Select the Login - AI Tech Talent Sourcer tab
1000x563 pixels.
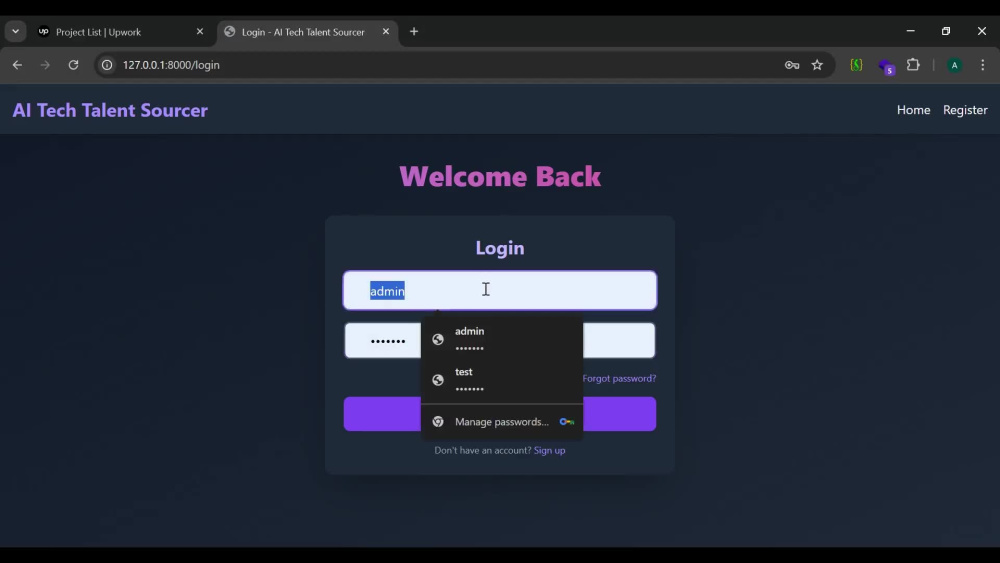308,32
